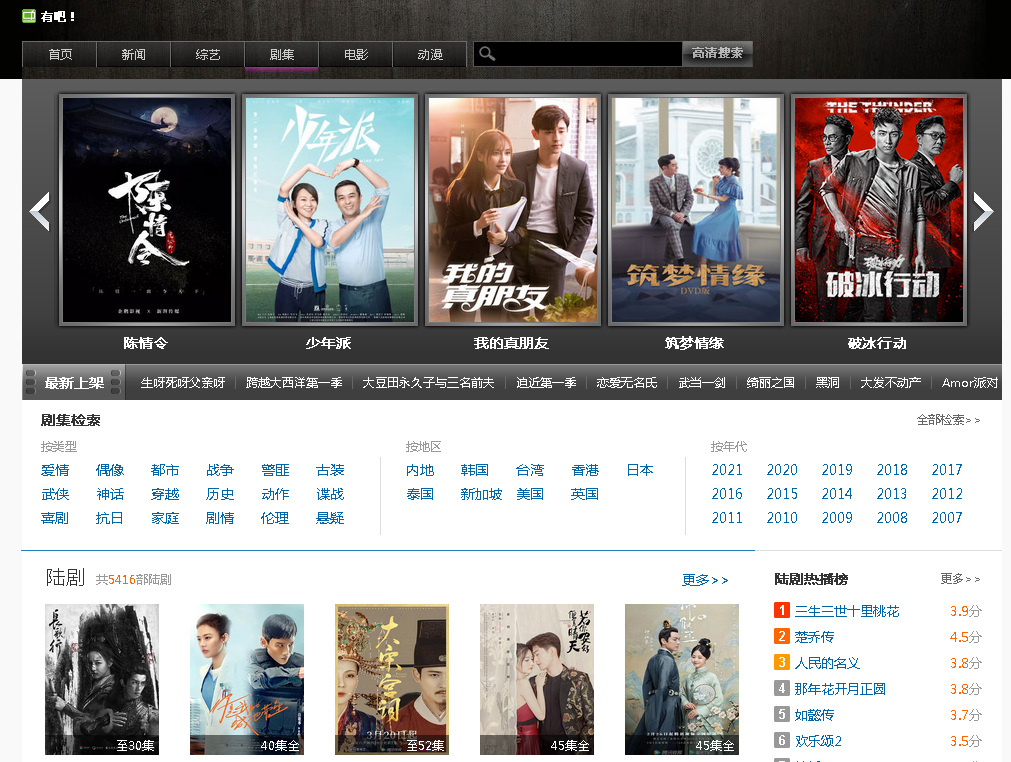Filter by region 韩国
This screenshot has width=1011, height=762.
pyautogui.click(x=475, y=470)
